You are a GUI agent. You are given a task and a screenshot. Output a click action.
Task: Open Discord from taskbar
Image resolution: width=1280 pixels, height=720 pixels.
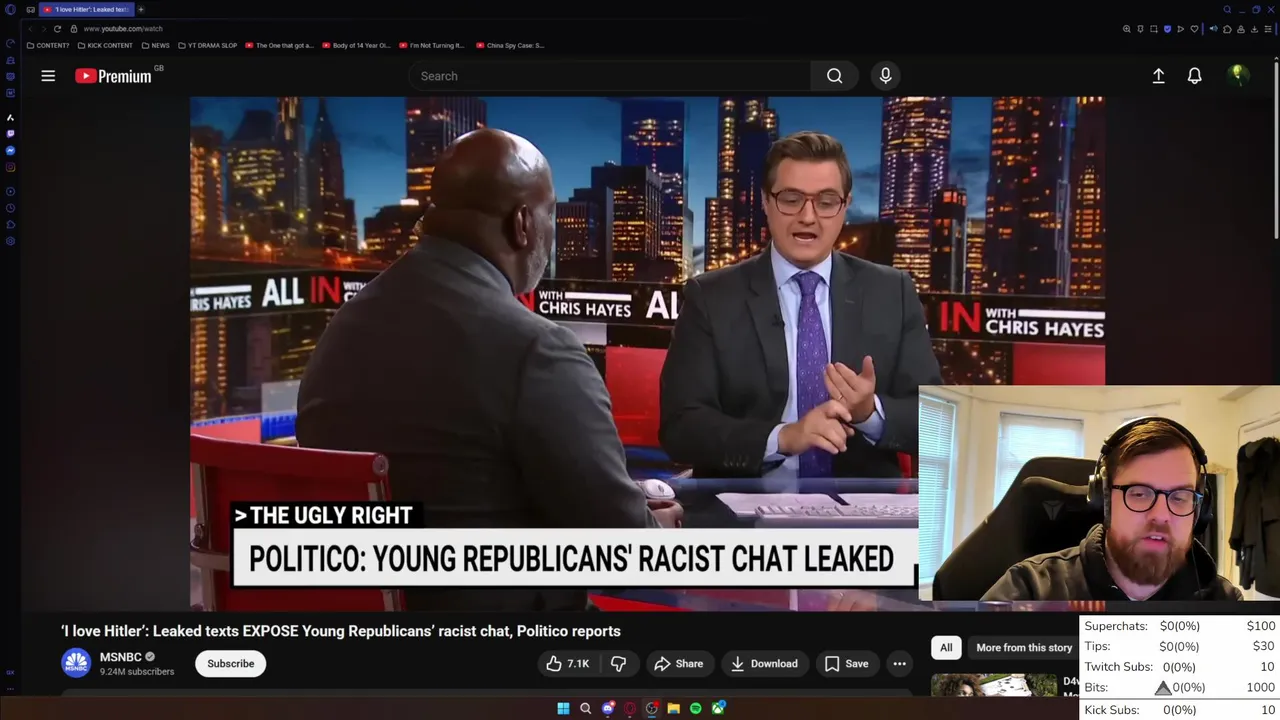pyautogui.click(x=608, y=708)
